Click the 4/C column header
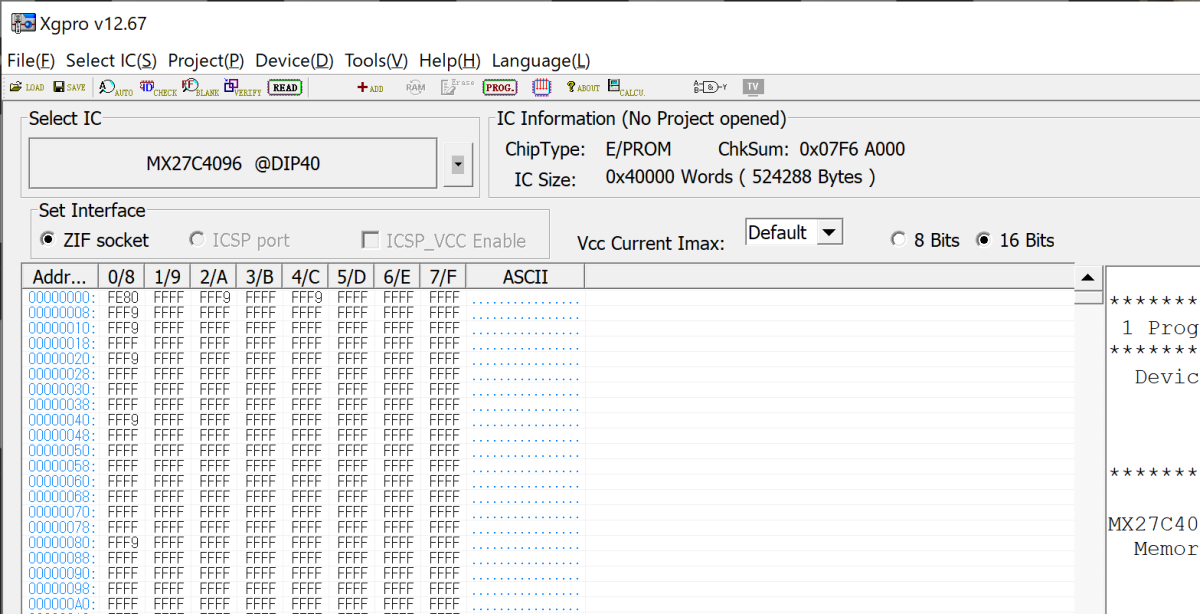Image resolution: width=1200 pixels, height=614 pixels. [306, 276]
